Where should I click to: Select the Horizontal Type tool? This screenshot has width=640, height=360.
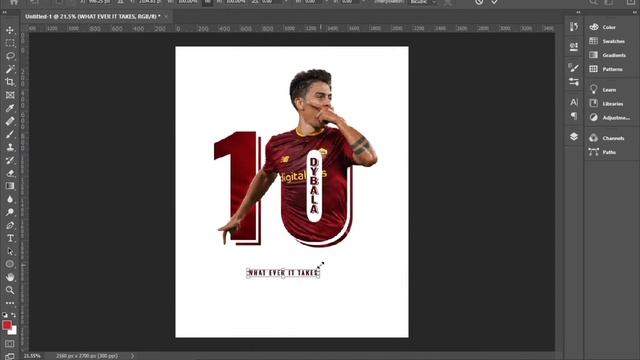[x=10, y=238]
